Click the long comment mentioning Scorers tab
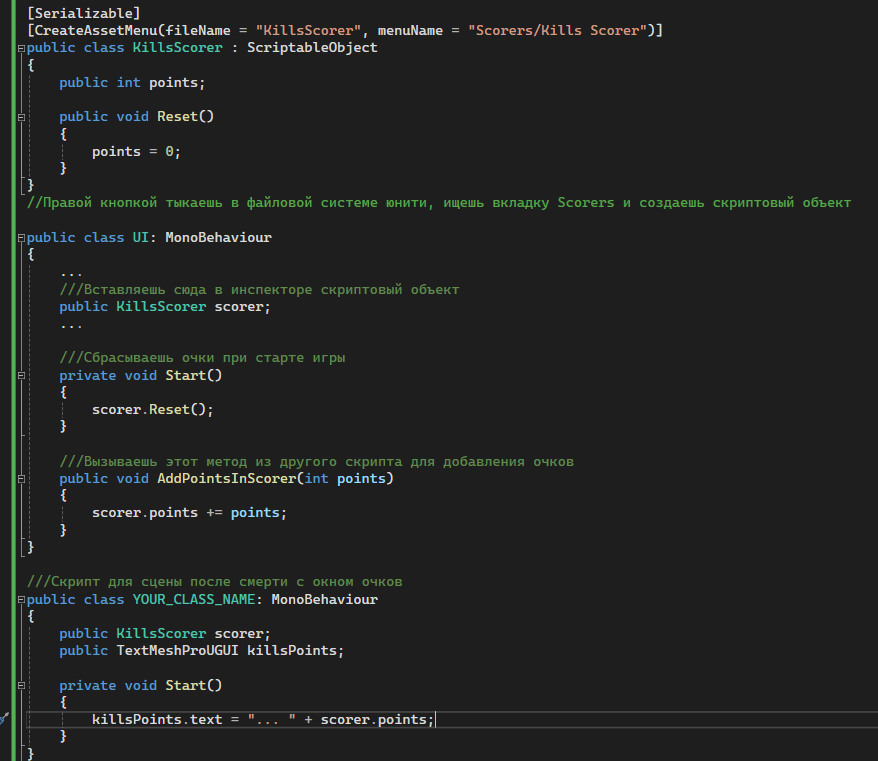878x761 pixels. click(x=439, y=203)
